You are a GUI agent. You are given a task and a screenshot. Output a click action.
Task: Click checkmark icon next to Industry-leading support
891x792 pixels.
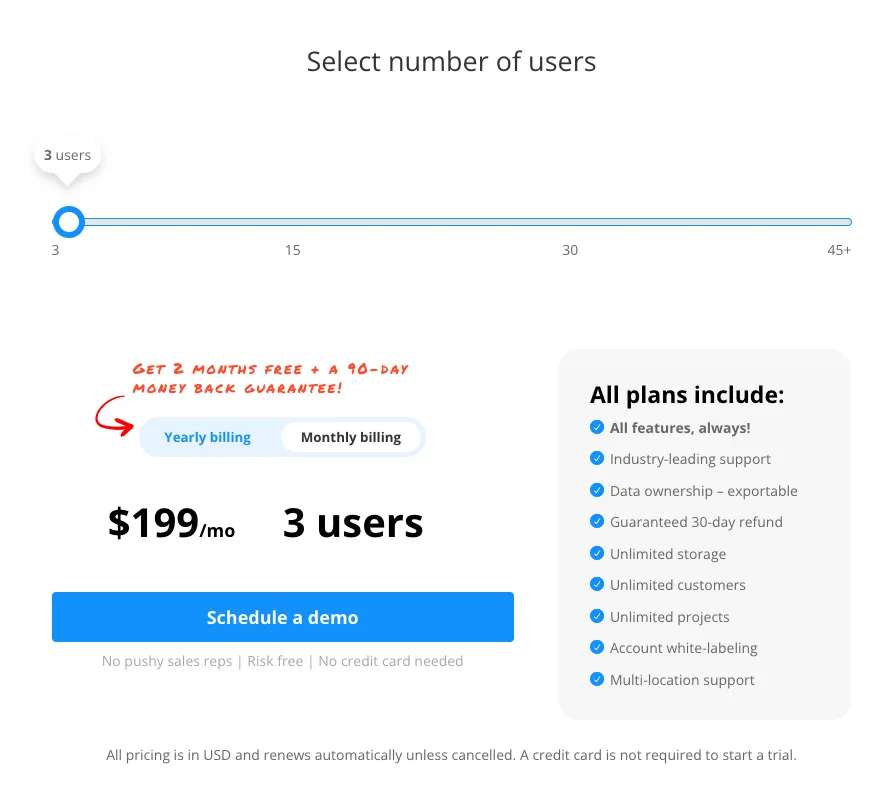(597, 459)
